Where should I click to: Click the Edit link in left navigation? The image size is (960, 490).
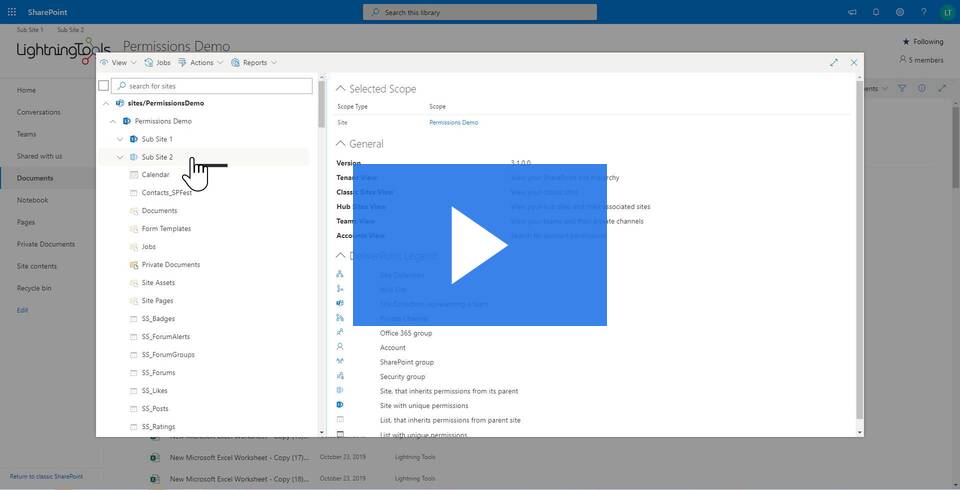(22, 311)
